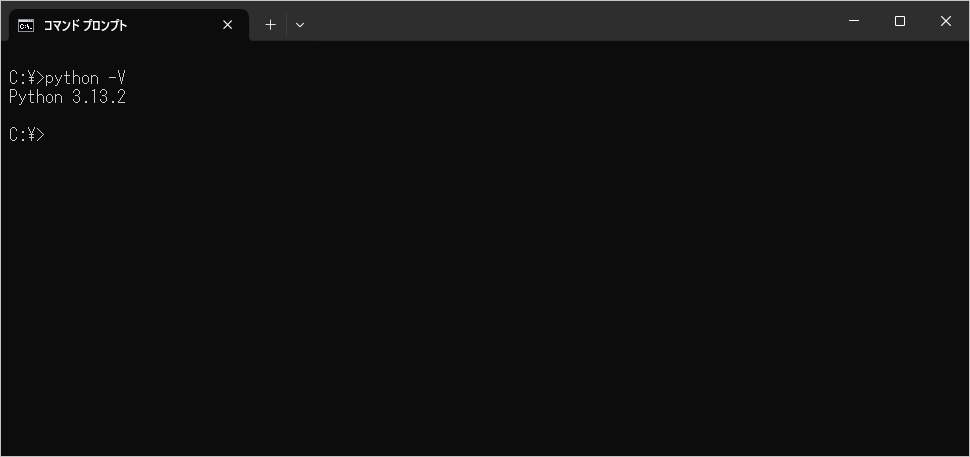Select the コマンド プロンプト tab
Viewport: 970px width, 457px height.
click(x=110, y=25)
